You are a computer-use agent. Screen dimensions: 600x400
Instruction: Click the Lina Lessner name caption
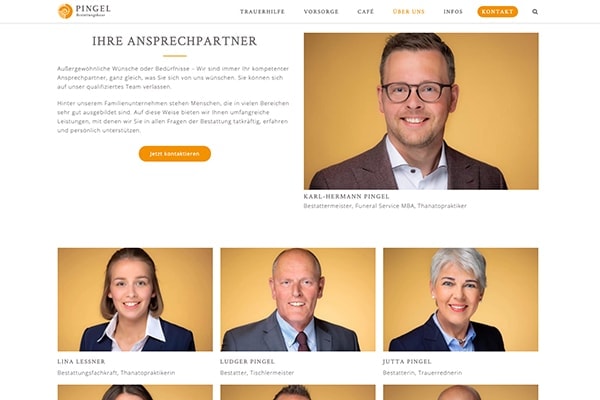coord(81,361)
